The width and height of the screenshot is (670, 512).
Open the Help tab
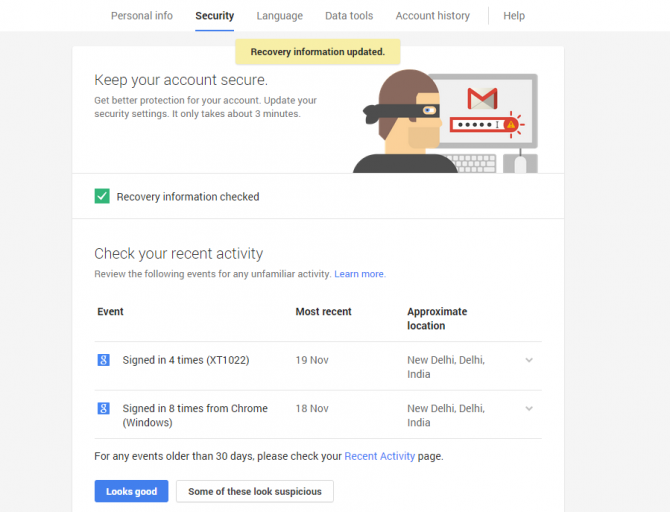tap(514, 16)
